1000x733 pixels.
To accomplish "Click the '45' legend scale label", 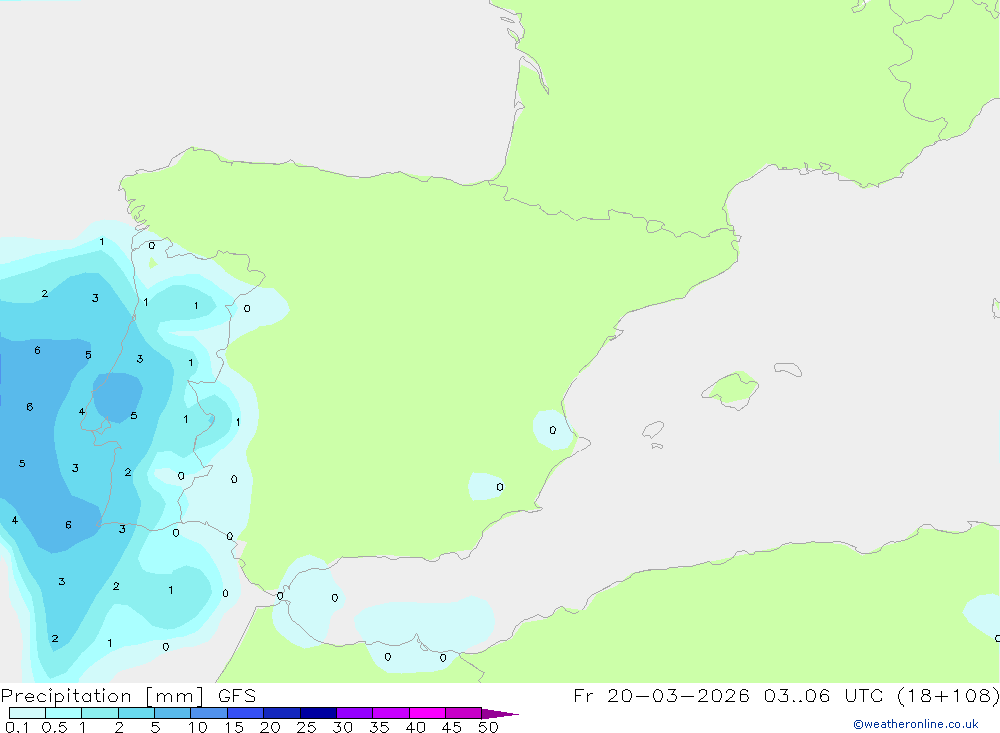I will tap(452, 727).
